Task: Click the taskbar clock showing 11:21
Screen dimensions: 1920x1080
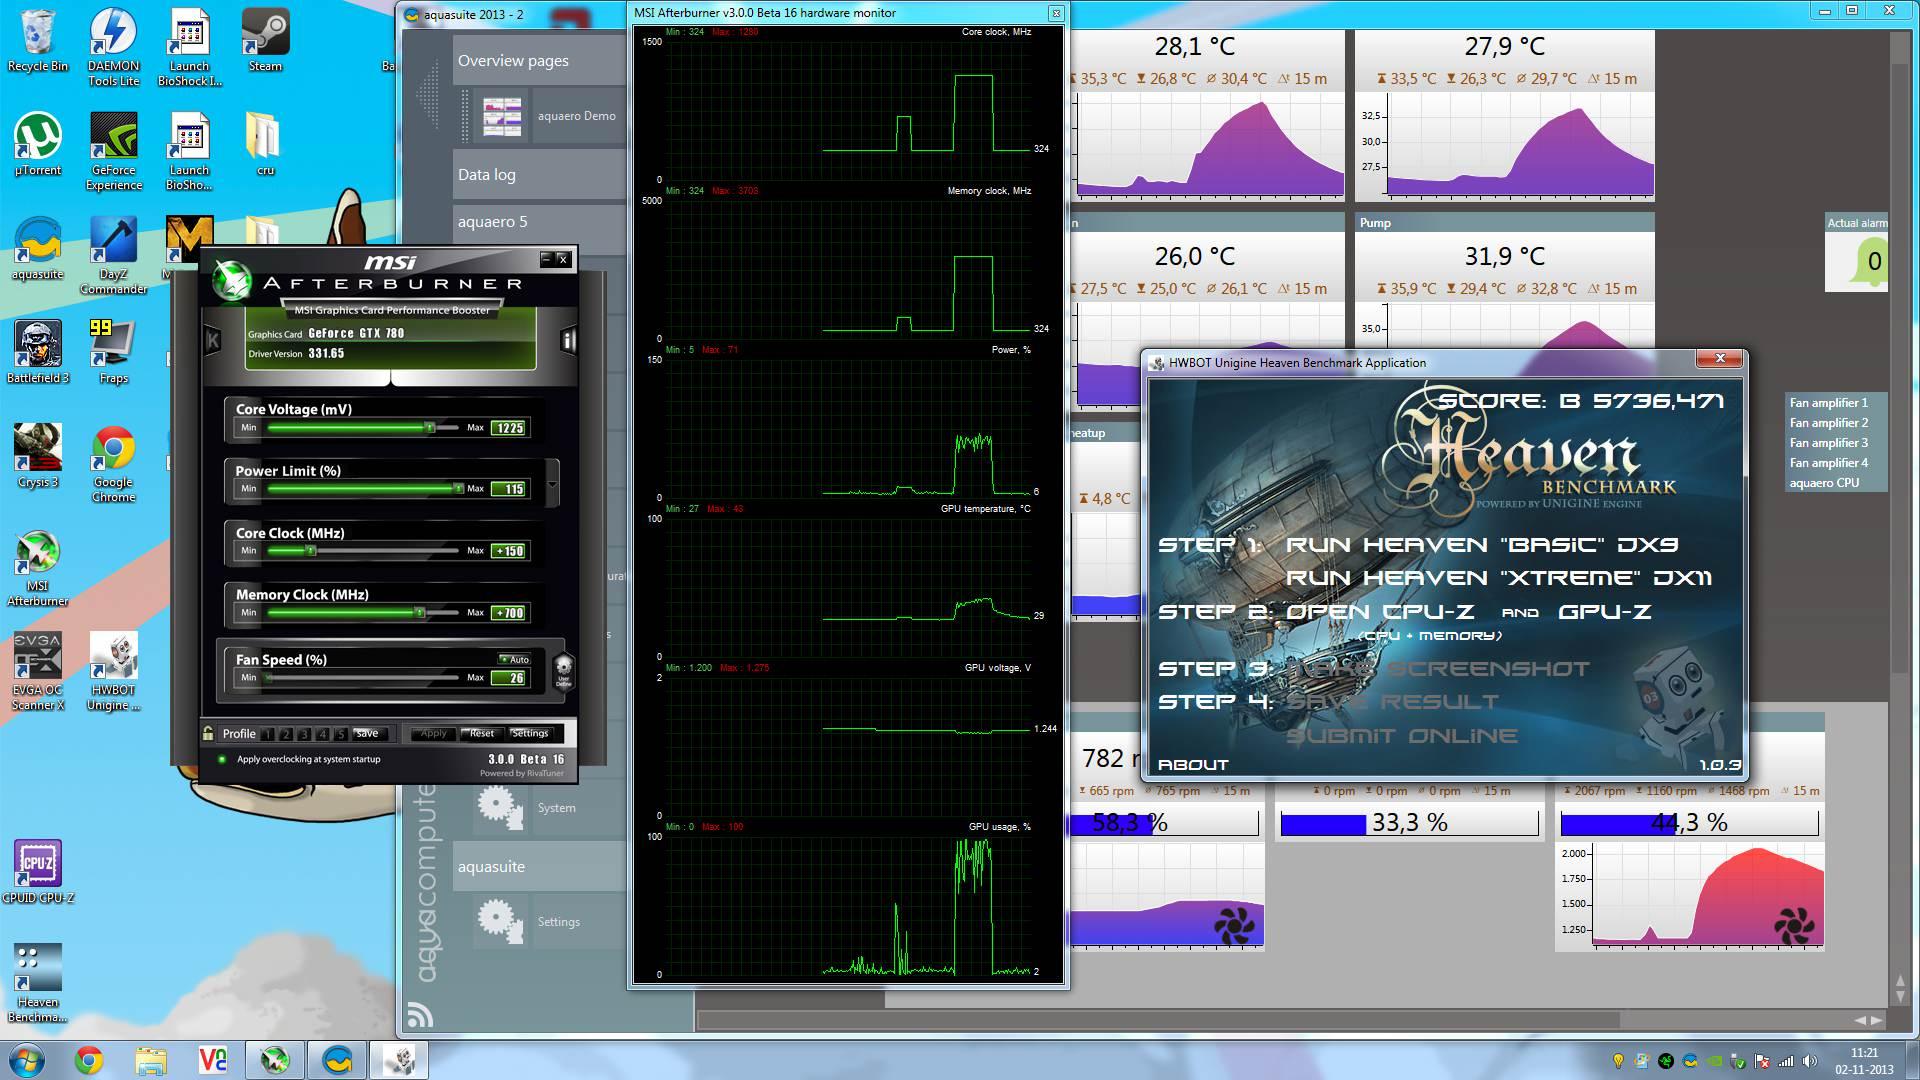Action: click(x=1864, y=1060)
